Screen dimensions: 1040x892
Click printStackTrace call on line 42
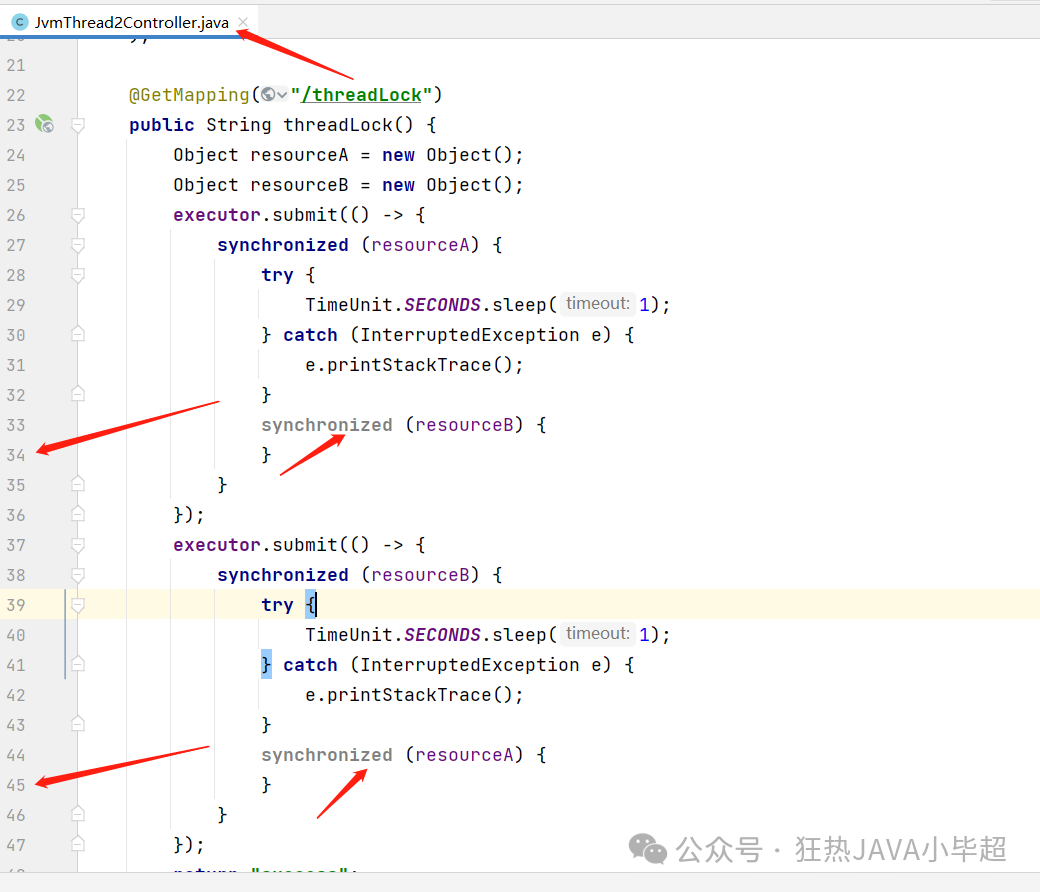409,694
